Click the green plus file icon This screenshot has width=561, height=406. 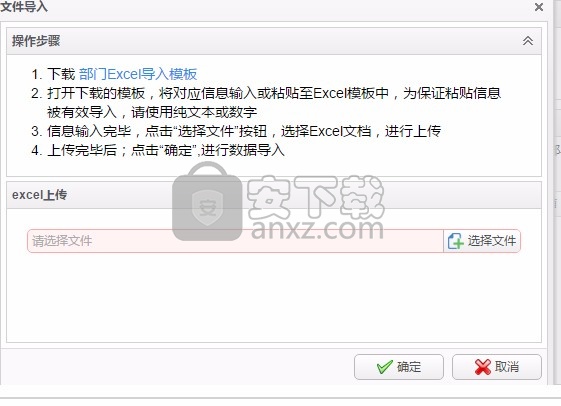(455, 241)
